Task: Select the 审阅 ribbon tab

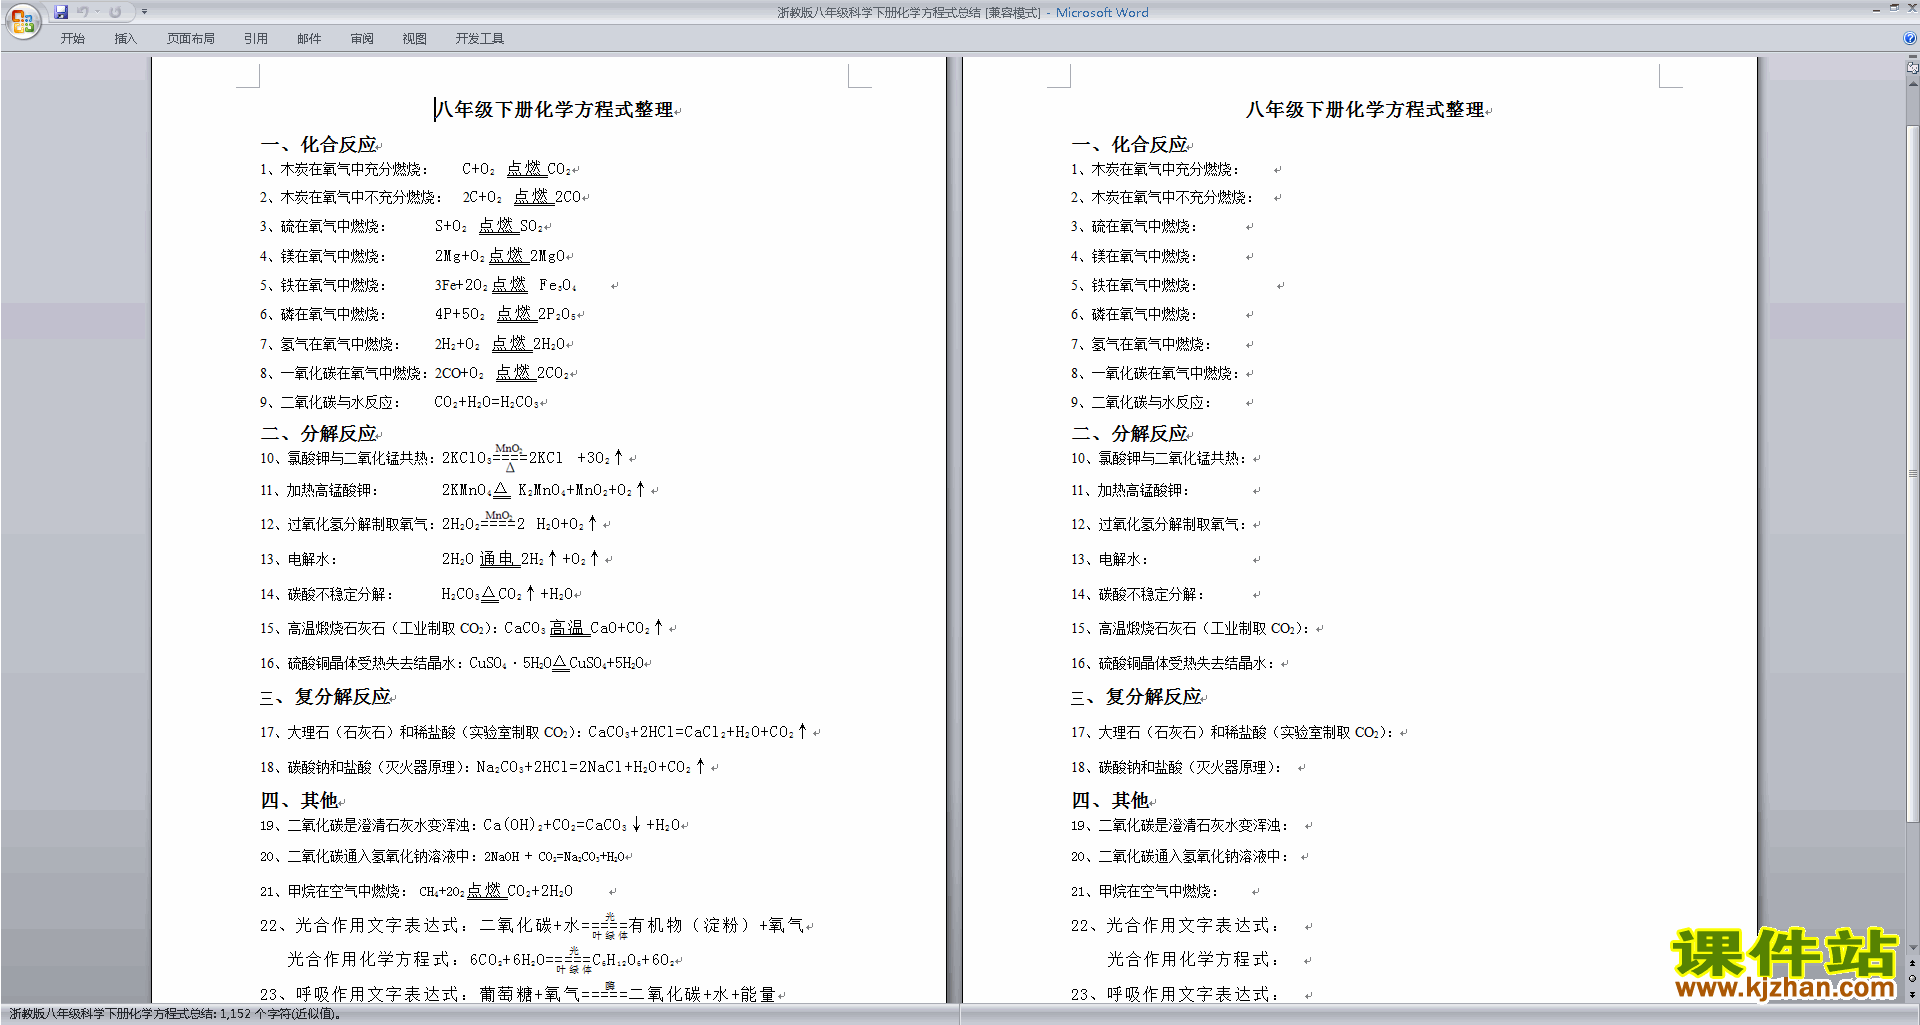Action: point(362,39)
